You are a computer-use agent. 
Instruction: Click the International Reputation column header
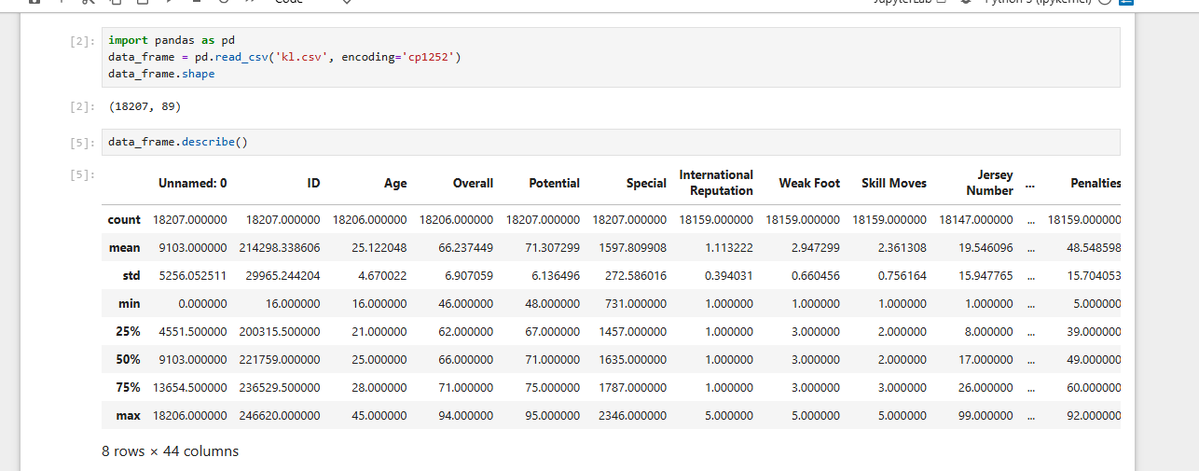[716, 183]
